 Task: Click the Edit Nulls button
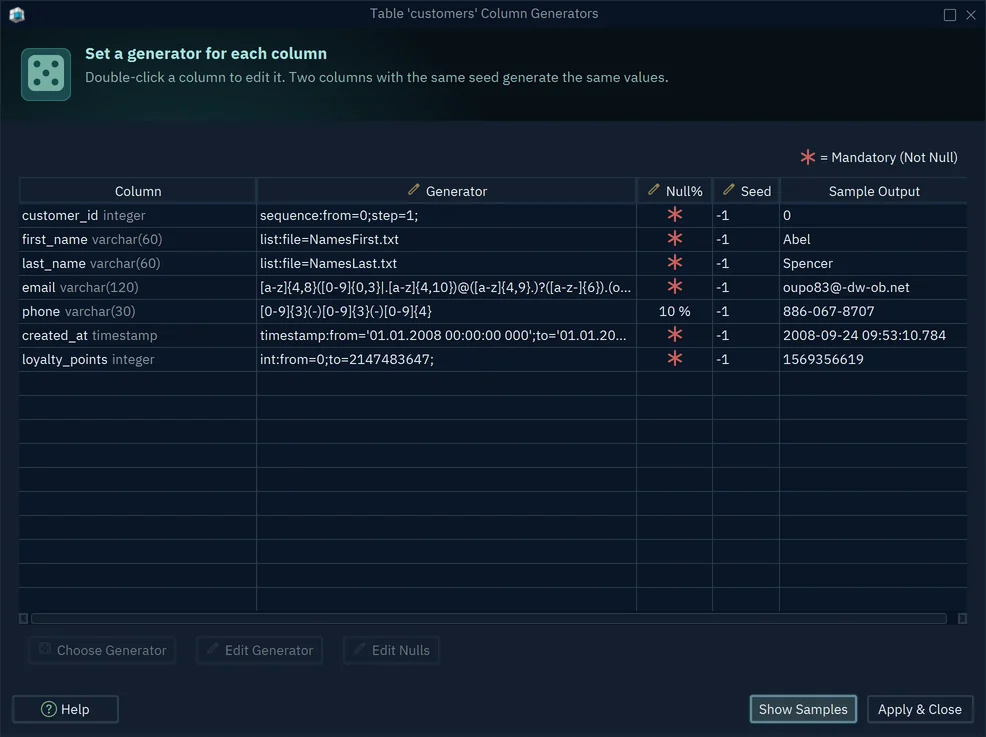pos(391,650)
